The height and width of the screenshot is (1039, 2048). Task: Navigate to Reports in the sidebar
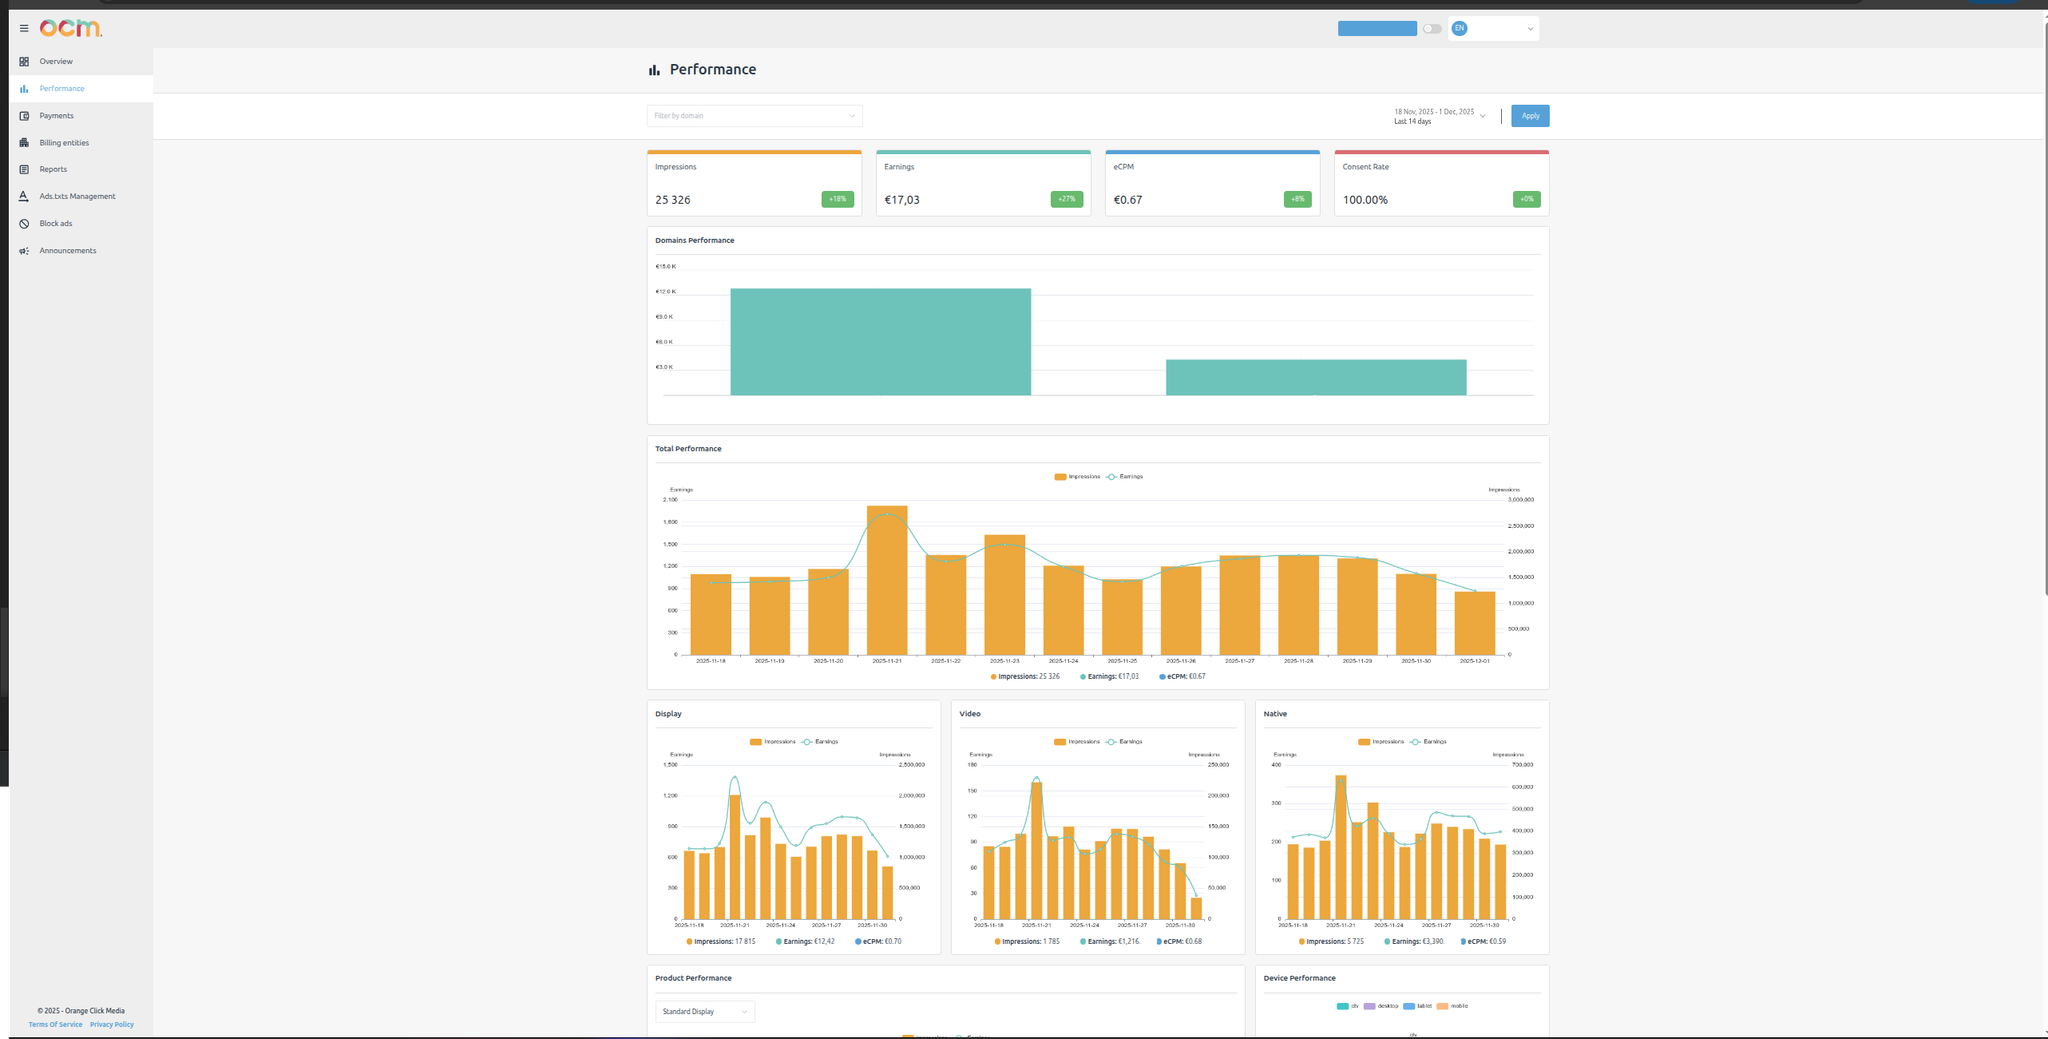pos(52,169)
